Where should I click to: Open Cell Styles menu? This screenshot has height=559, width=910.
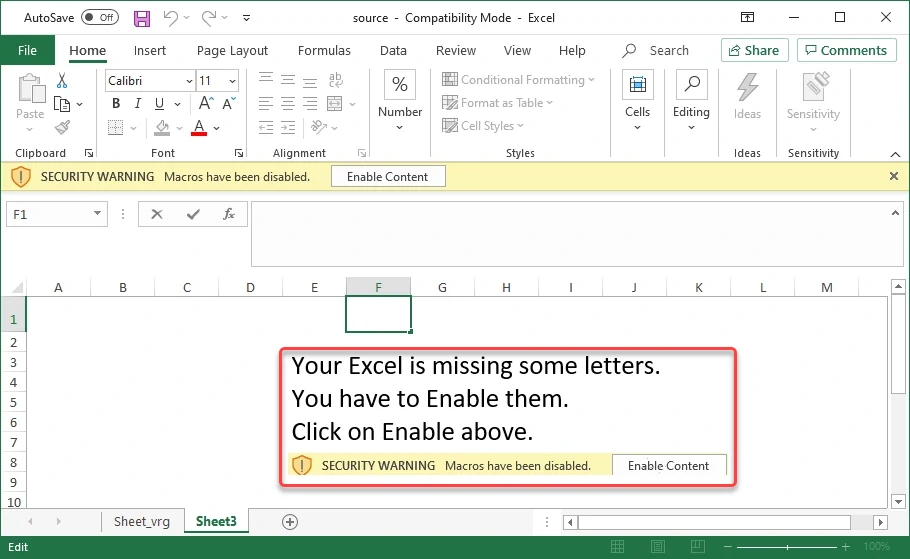click(x=483, y=126)
